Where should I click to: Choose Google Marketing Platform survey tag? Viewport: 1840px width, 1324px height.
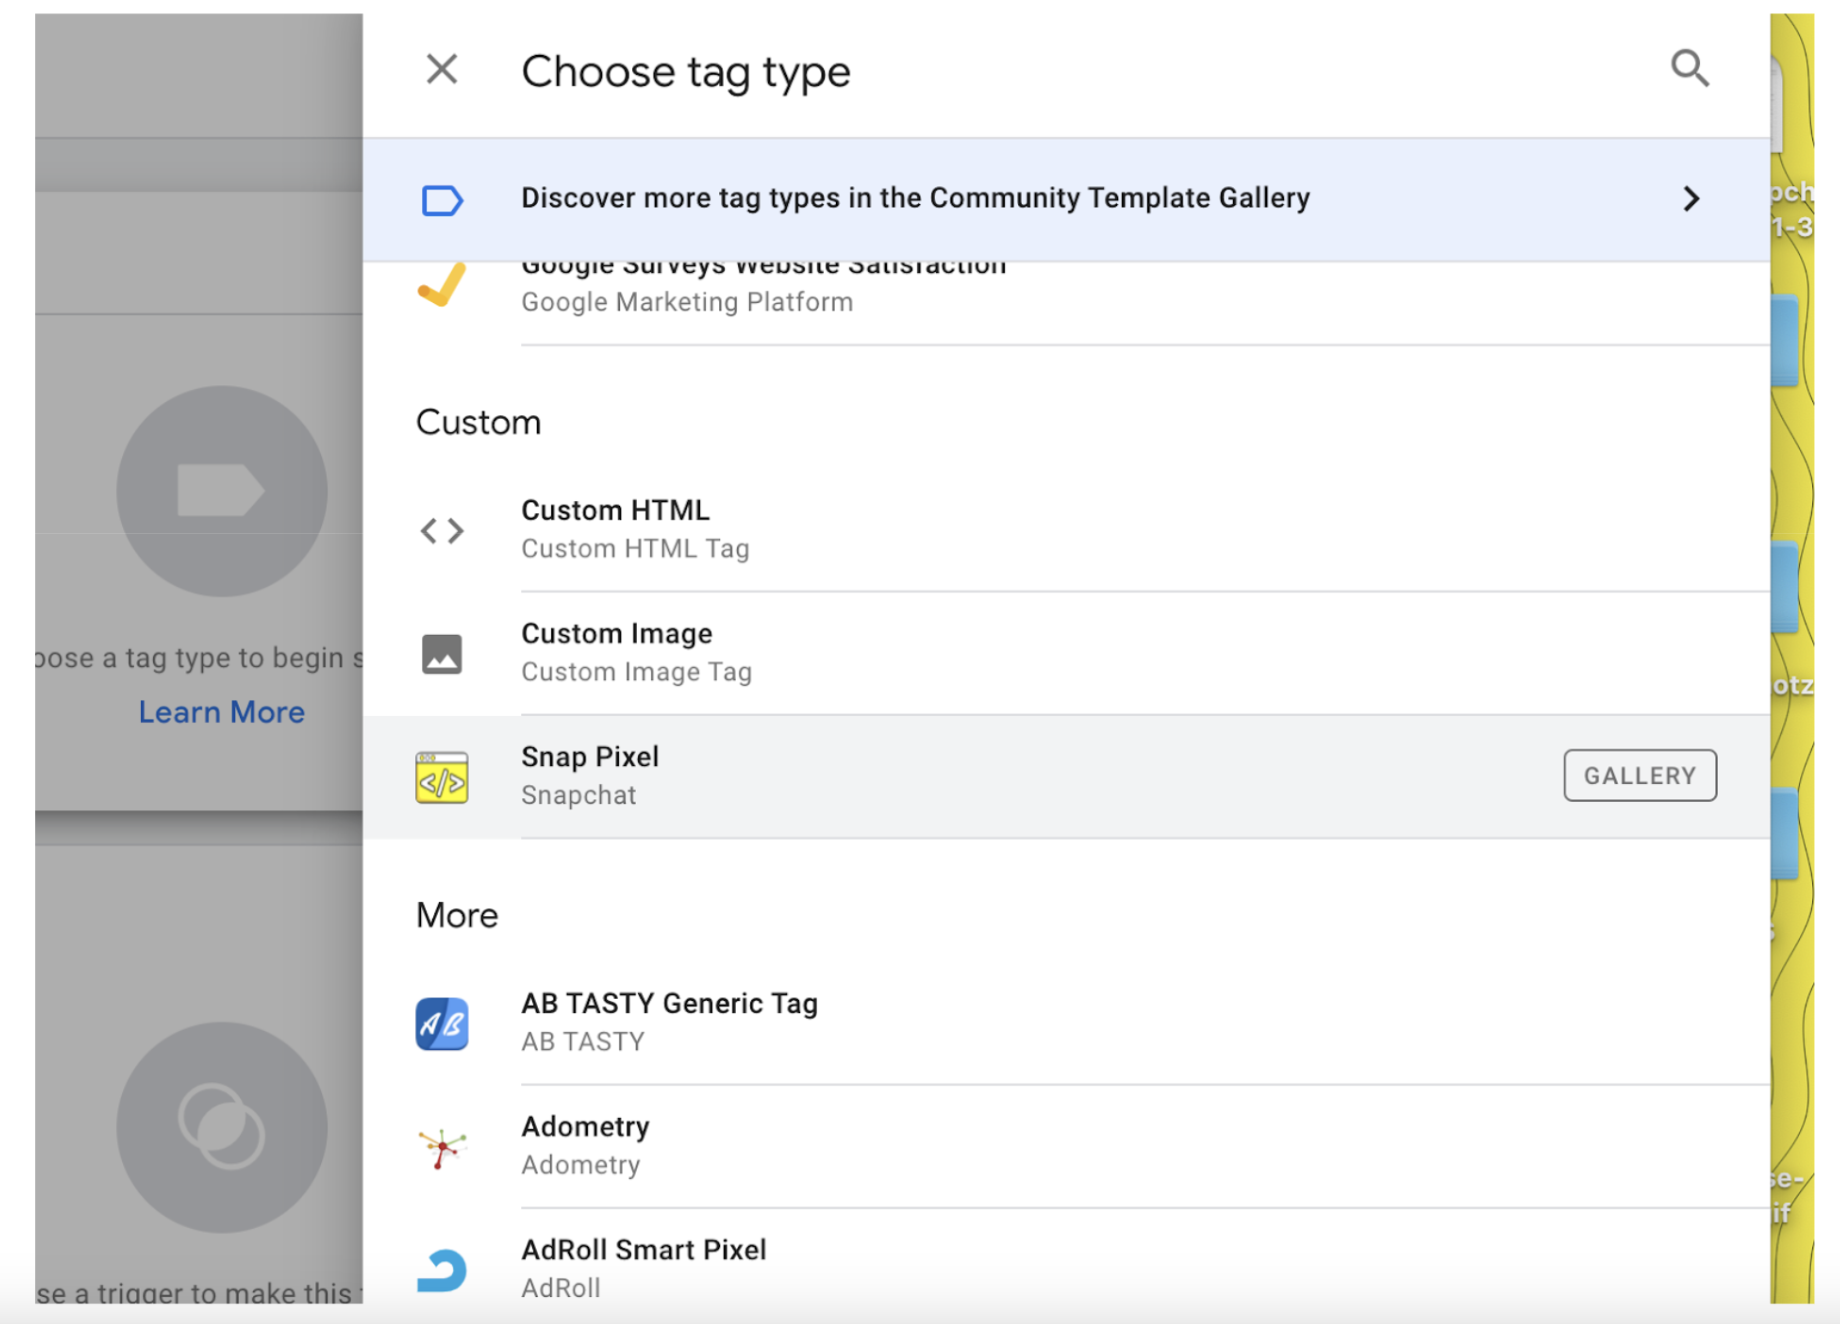(1066, 303)
